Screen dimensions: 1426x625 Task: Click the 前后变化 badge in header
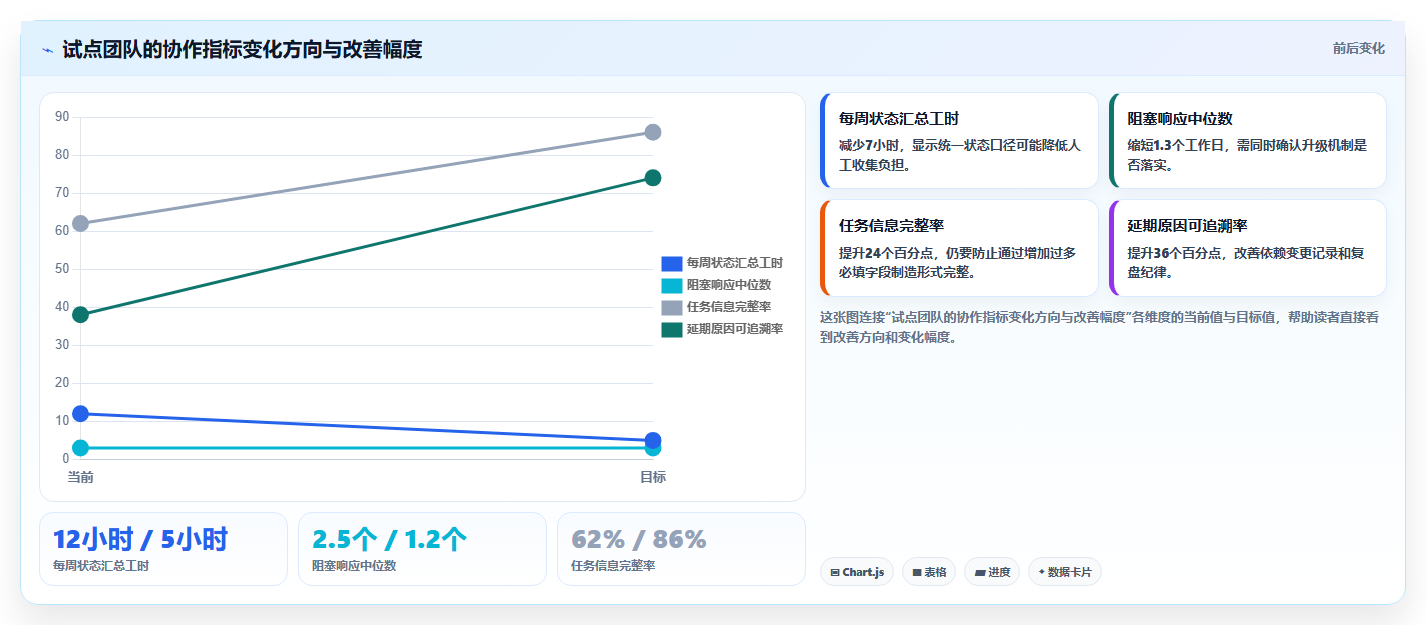[x=1358, y=48]
